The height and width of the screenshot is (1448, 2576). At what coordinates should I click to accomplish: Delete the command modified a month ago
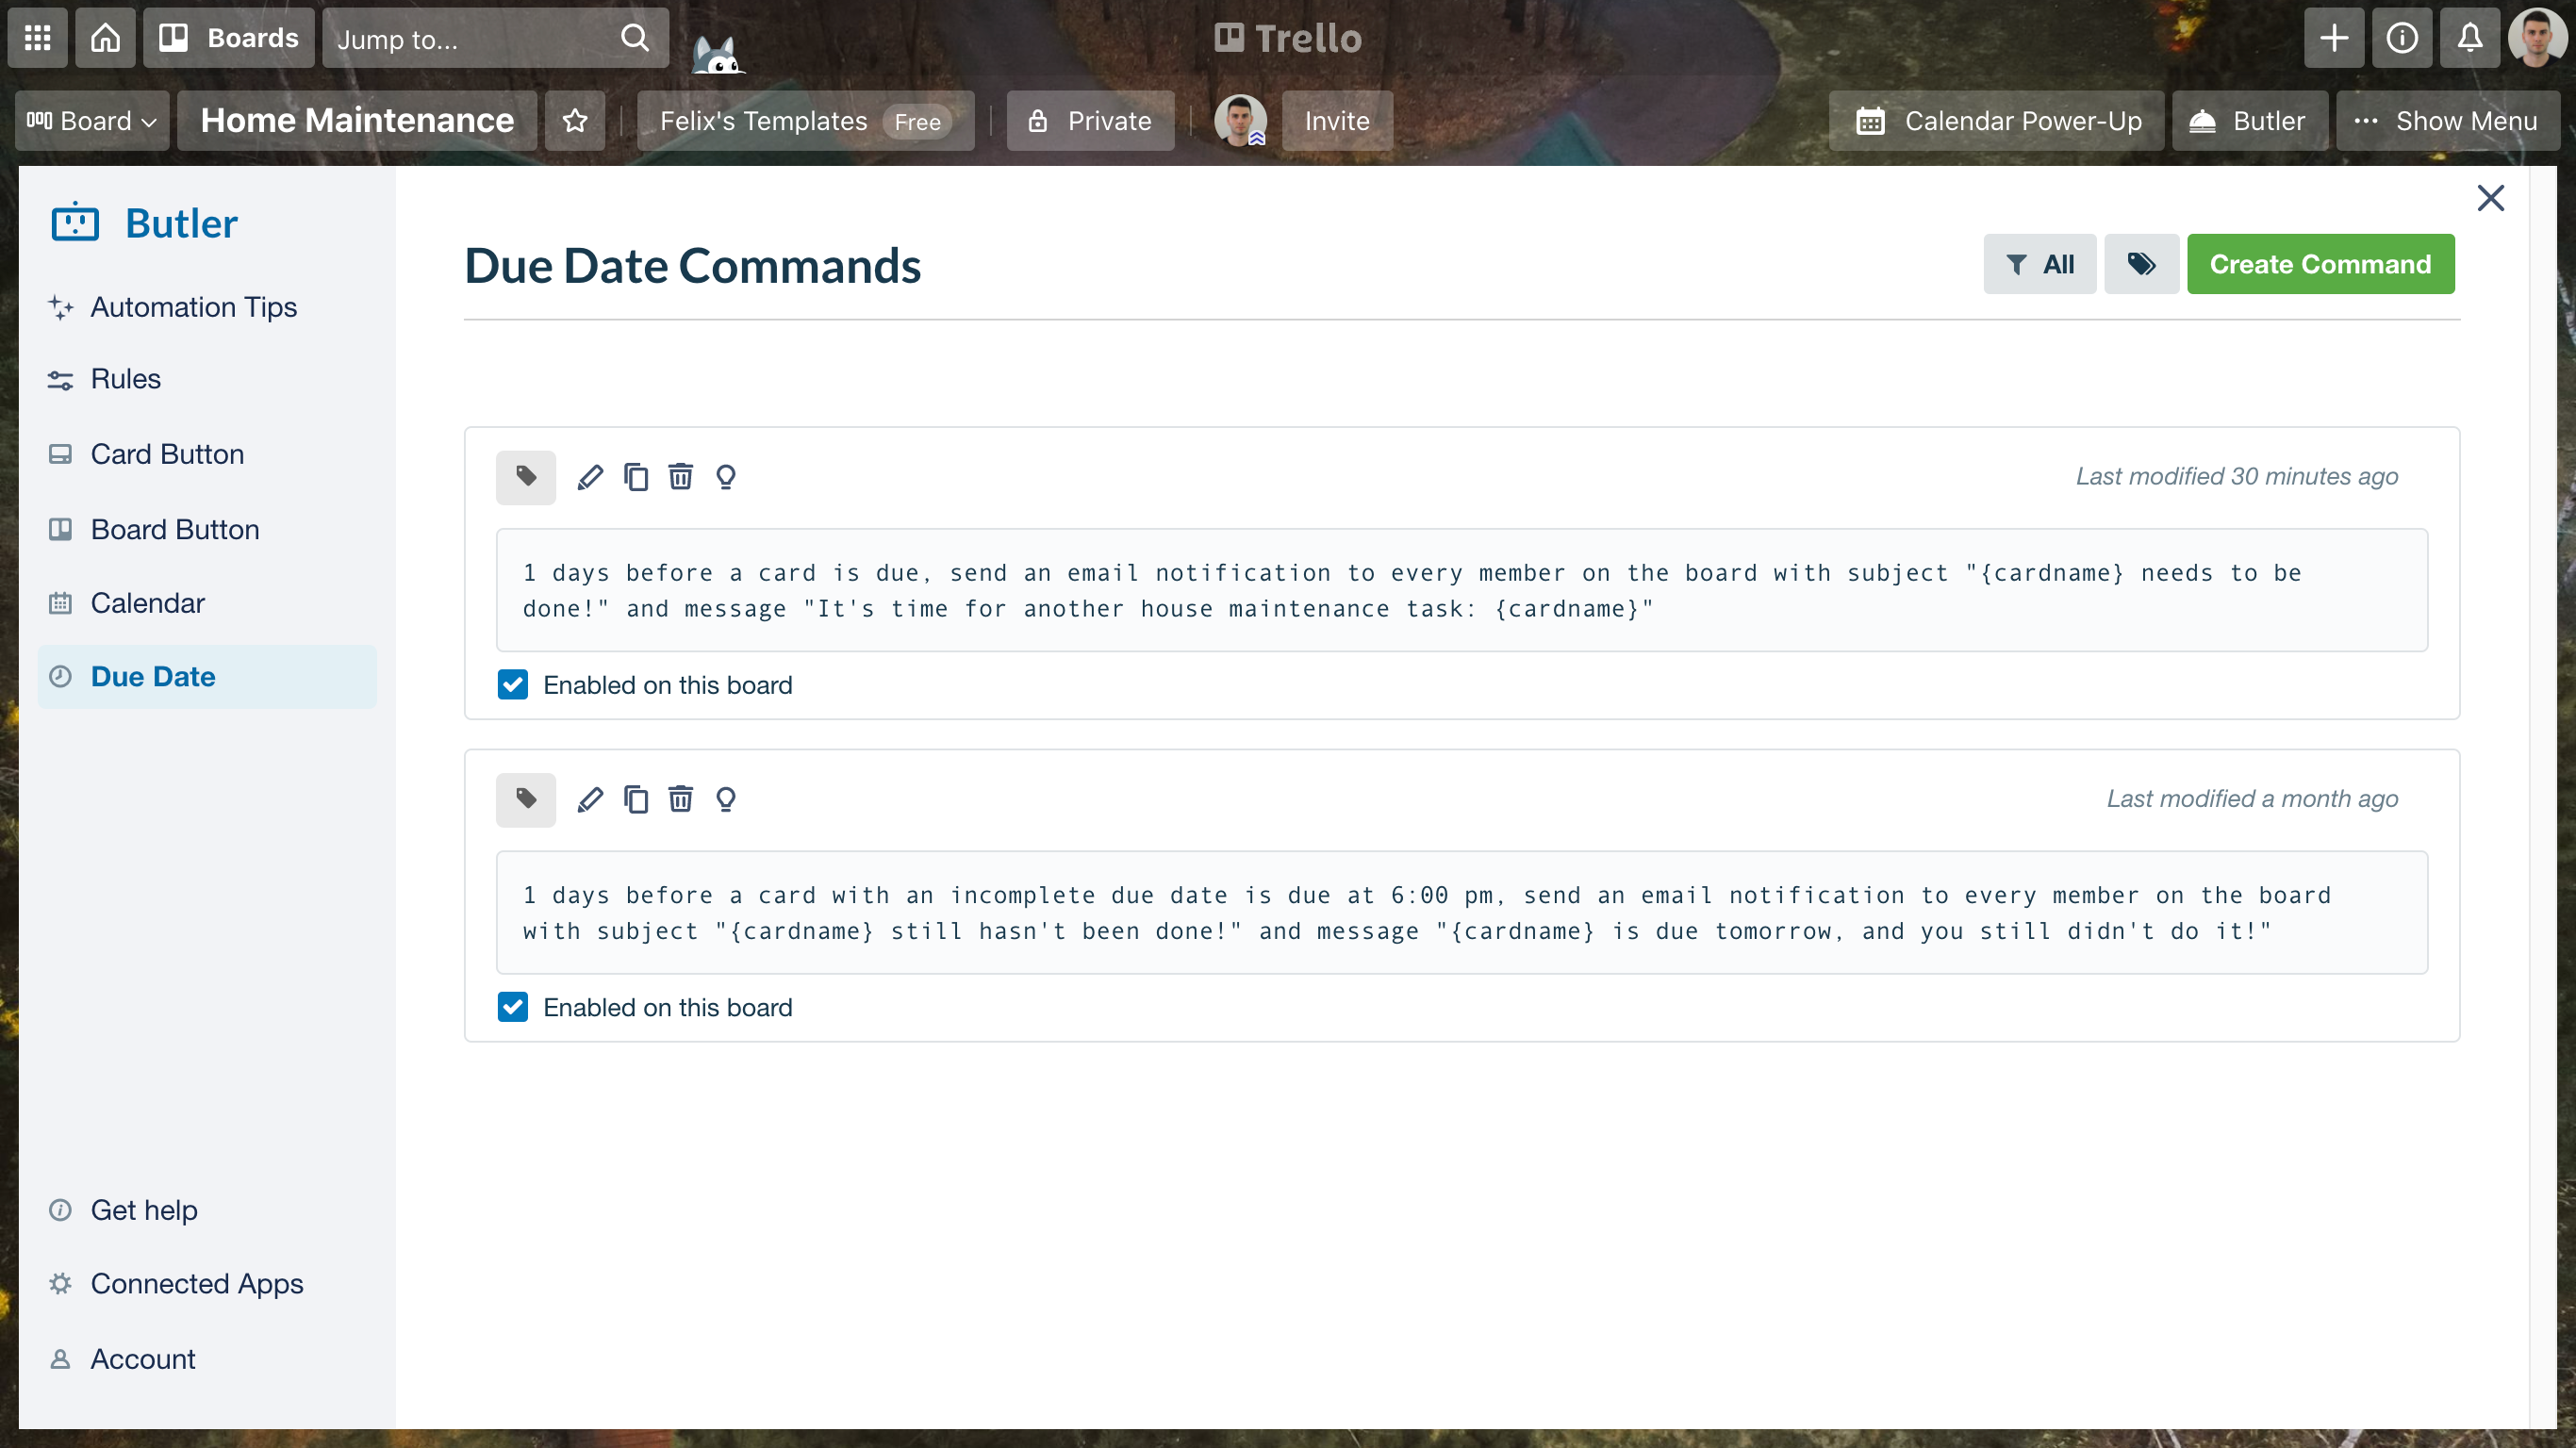point(681,799)
